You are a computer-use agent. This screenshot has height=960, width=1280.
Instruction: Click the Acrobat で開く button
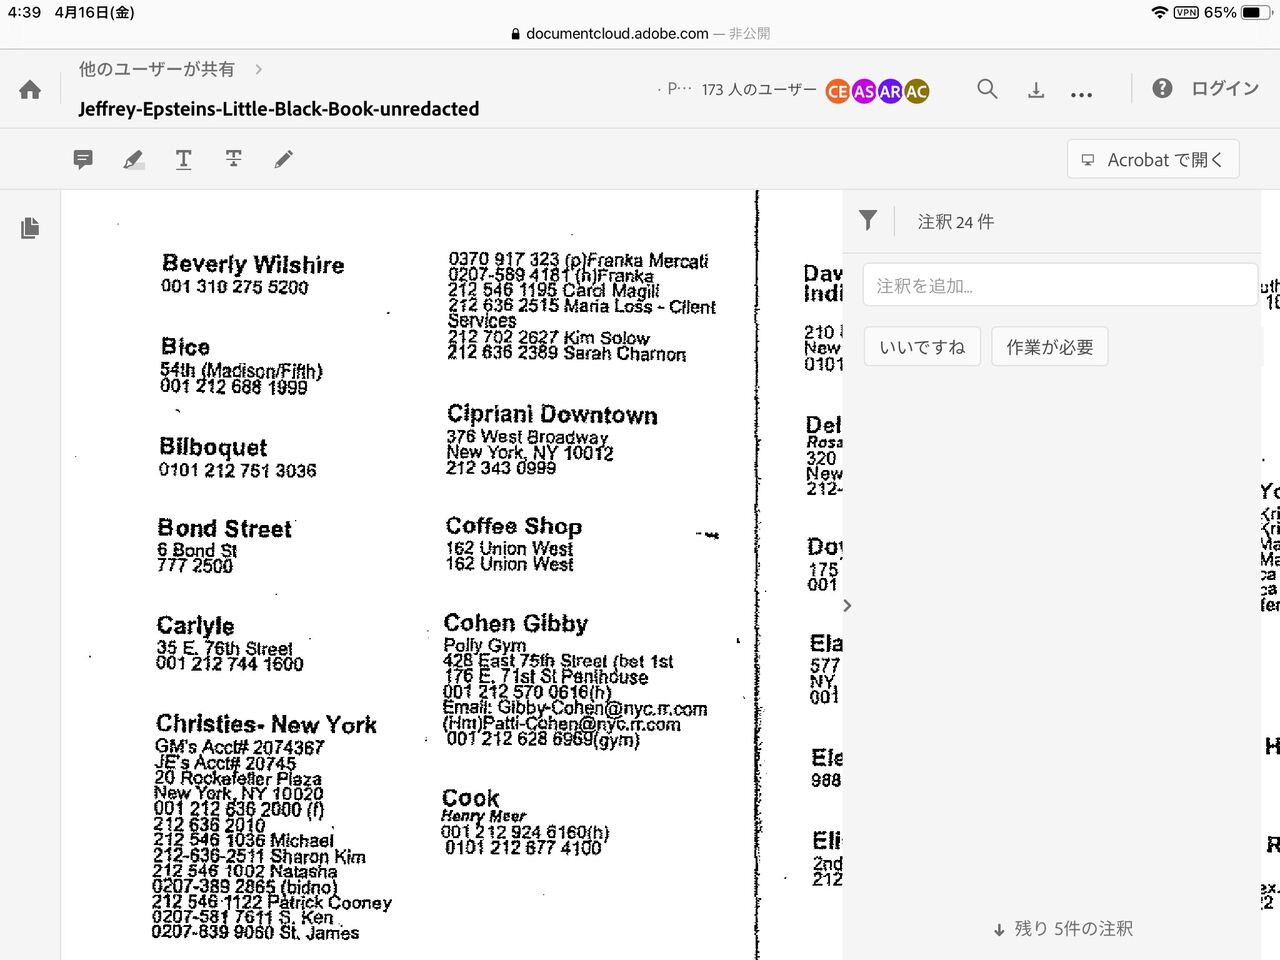1153,159
